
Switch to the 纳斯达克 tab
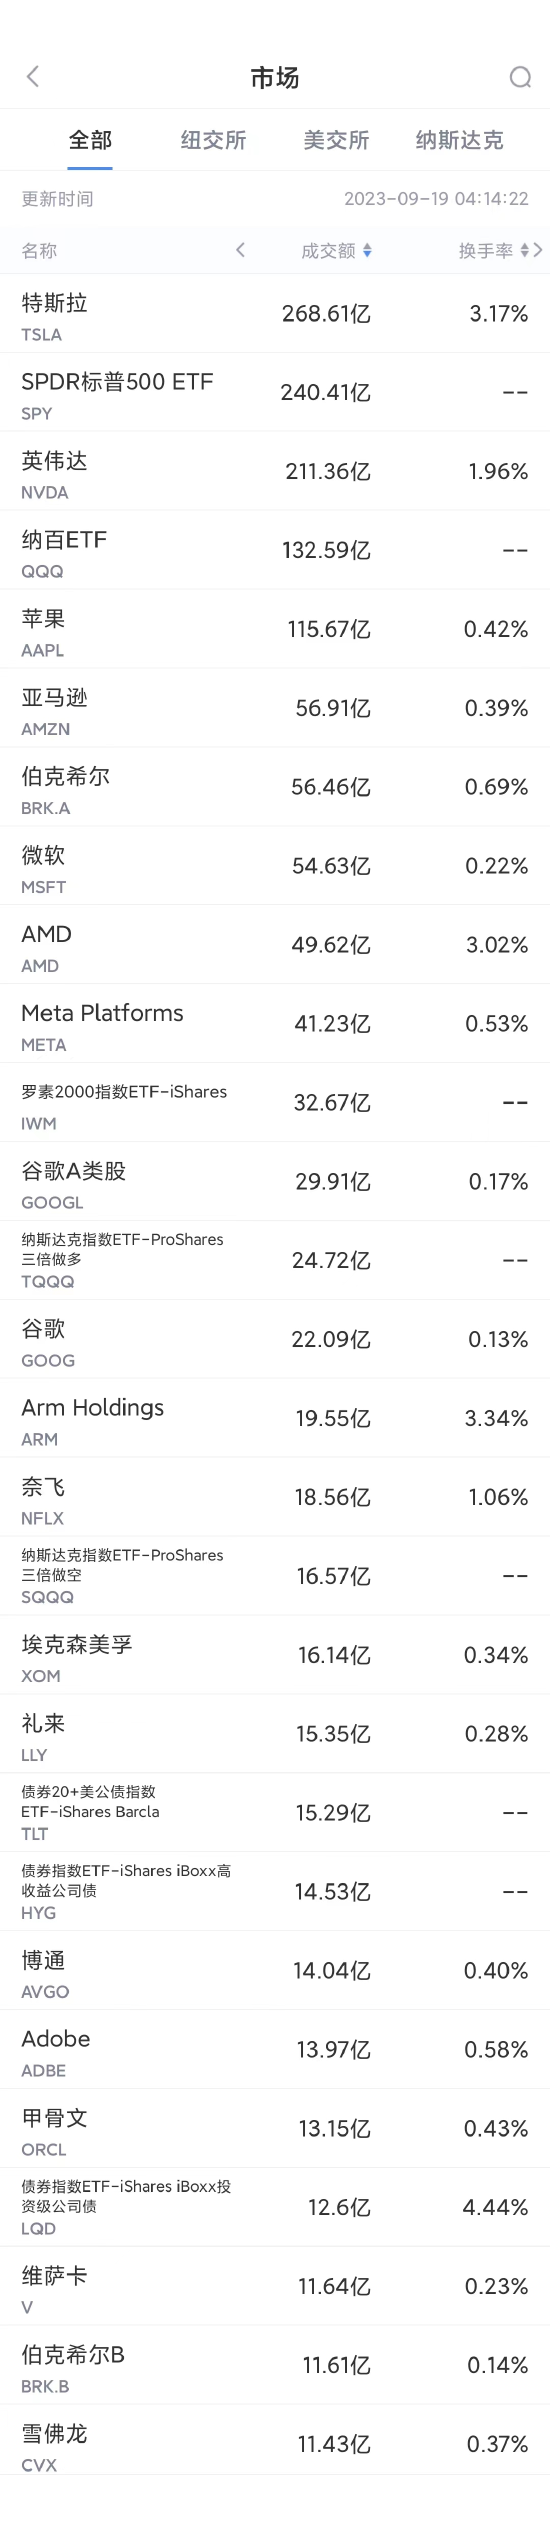pos(460,140)
